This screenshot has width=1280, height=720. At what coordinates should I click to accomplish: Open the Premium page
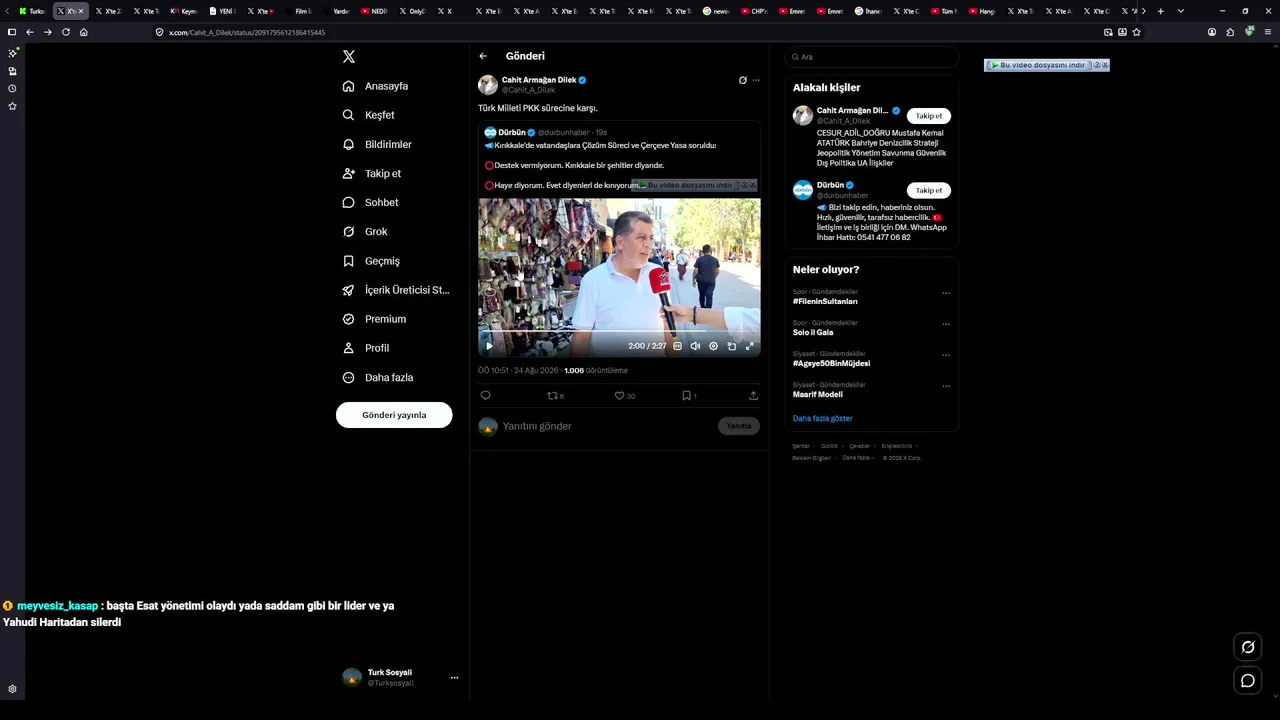coord(374,319)
